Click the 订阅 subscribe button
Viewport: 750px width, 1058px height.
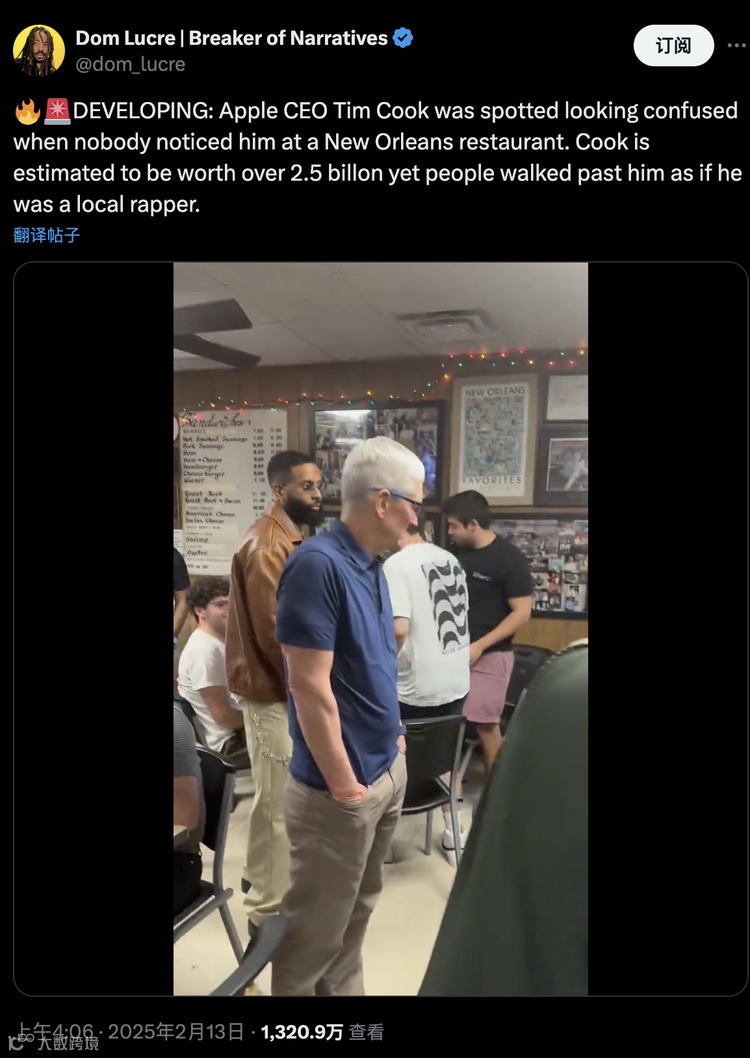coord(673,46)
